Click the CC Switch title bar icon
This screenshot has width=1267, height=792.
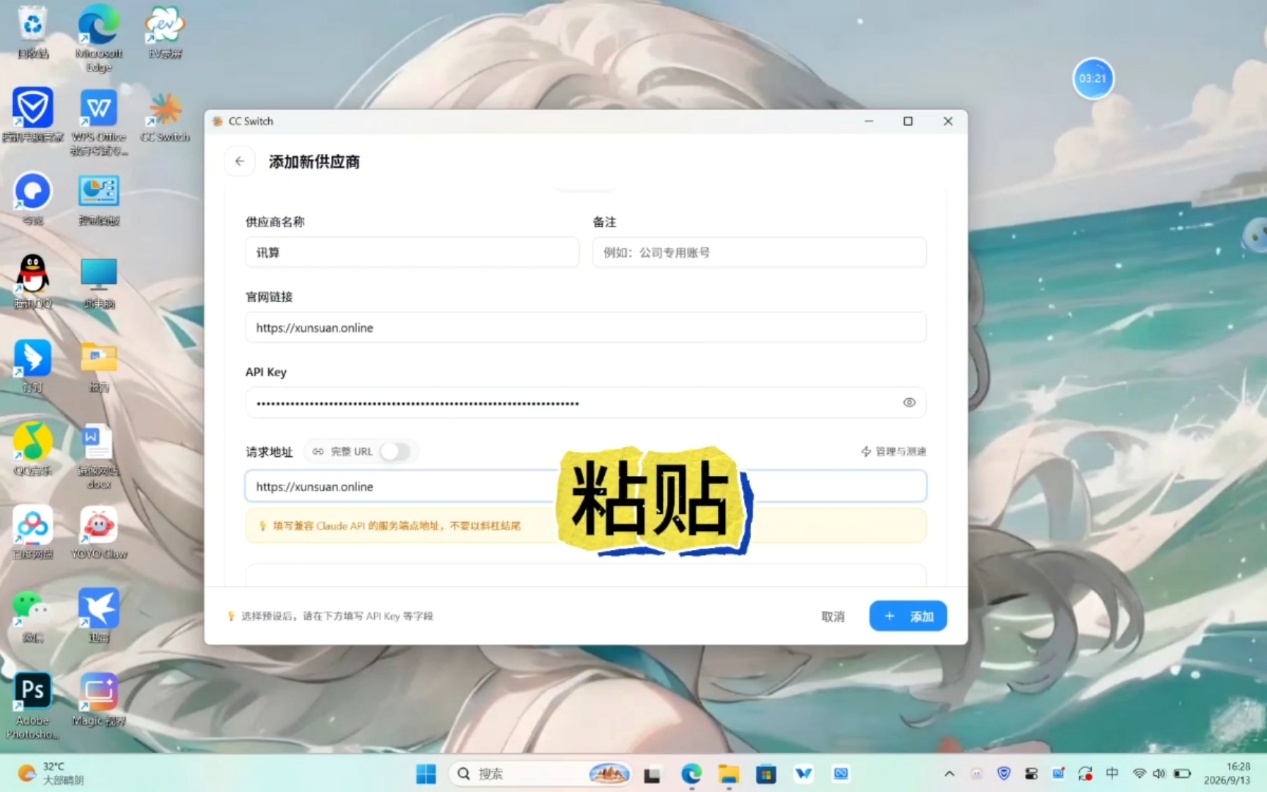(x=218, y=121)
